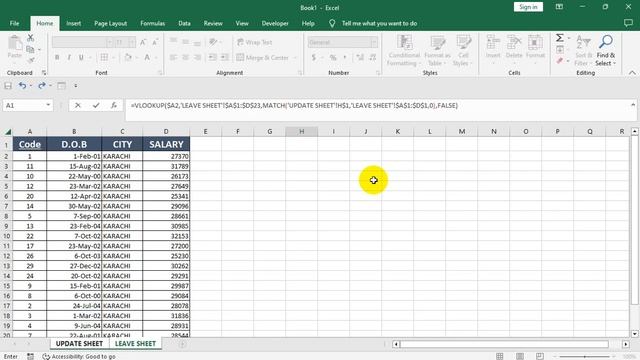Select the LEAVE SHEET worksheet tab
The image size is (640, 360).
(x=135, y=344)
